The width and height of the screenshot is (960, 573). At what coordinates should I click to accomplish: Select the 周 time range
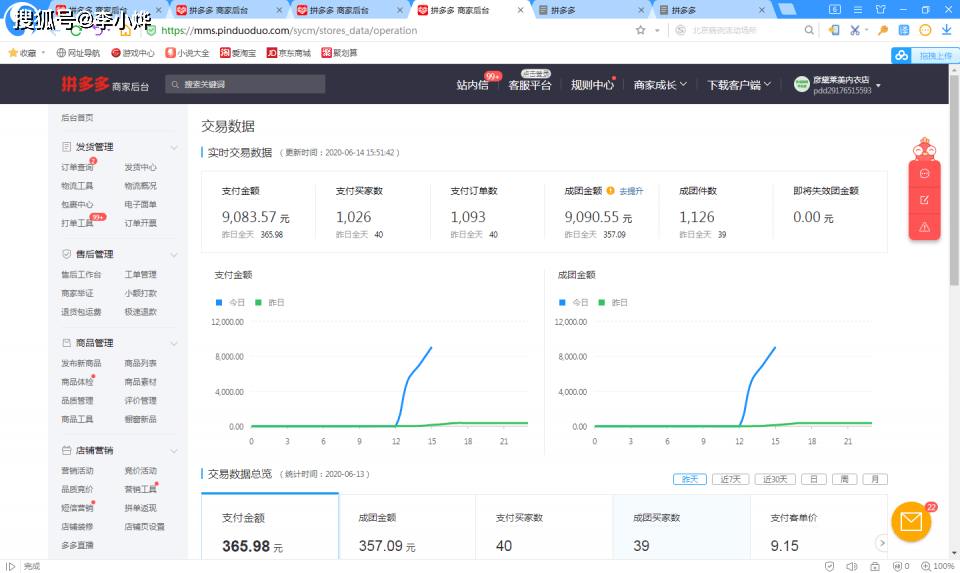click(844, 479)
